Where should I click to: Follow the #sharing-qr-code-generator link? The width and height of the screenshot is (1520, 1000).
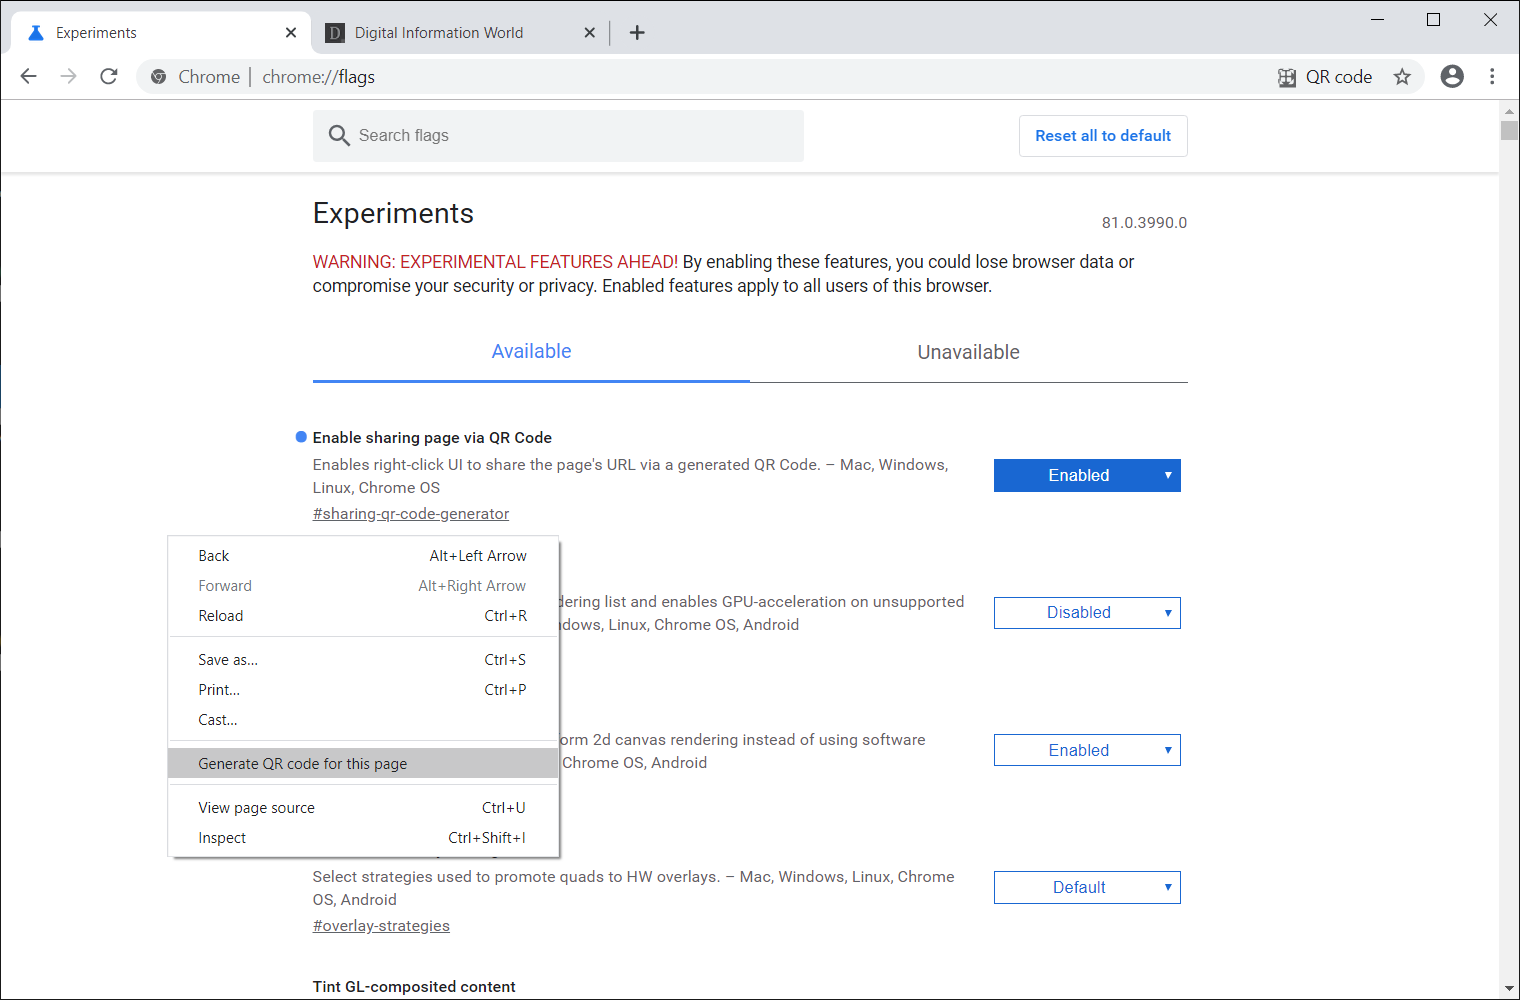tap(411, 514)
